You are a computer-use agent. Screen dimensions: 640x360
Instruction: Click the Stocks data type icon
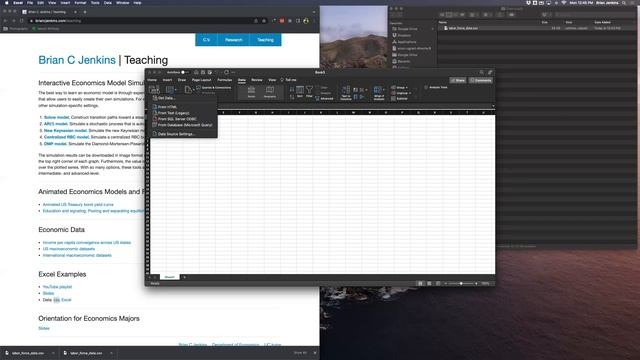click(251, 92)
